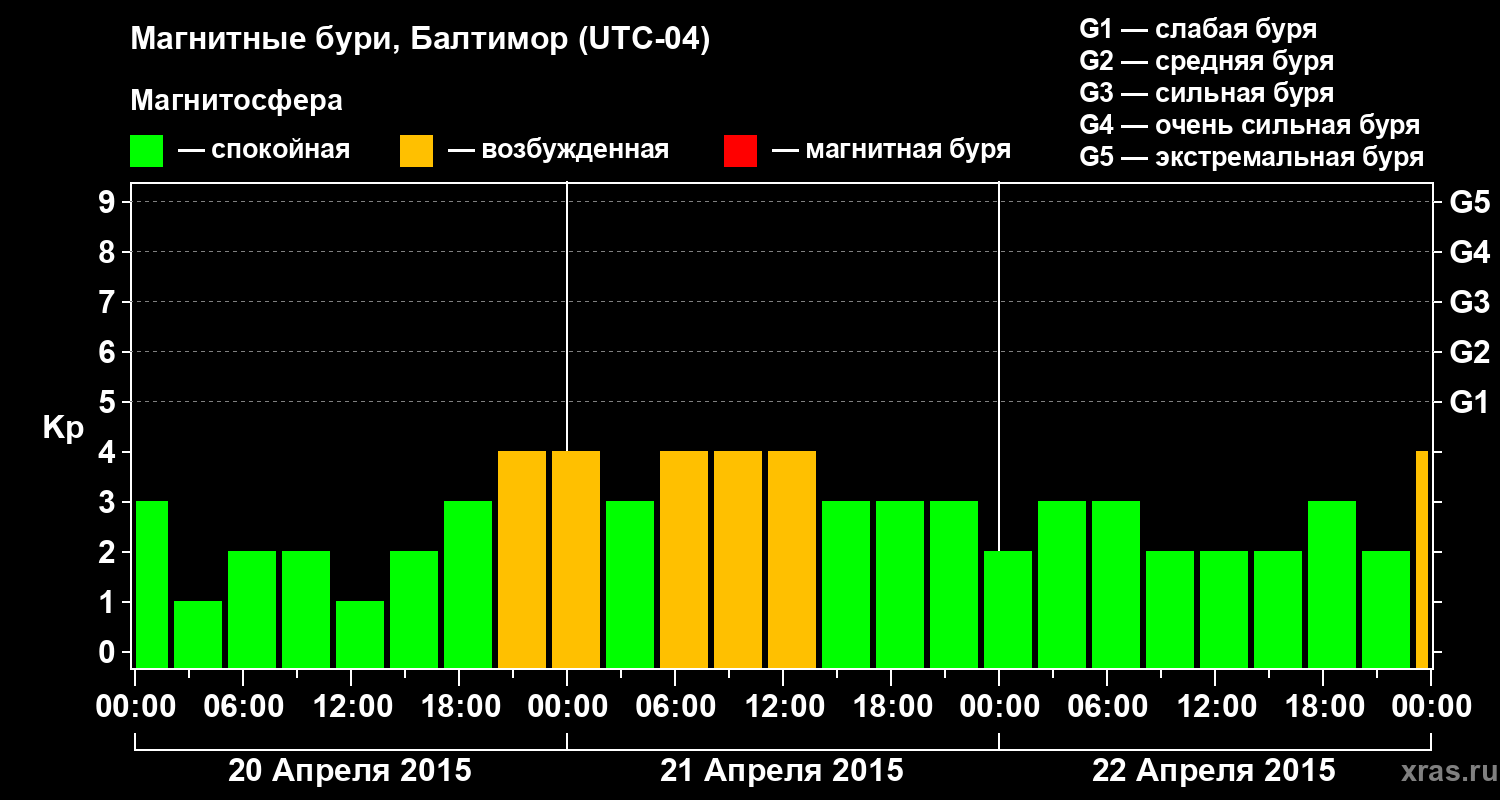1500x800 pixels.
Task: Click the 'Магнитосфера' heading
Action: coord(236,101)
